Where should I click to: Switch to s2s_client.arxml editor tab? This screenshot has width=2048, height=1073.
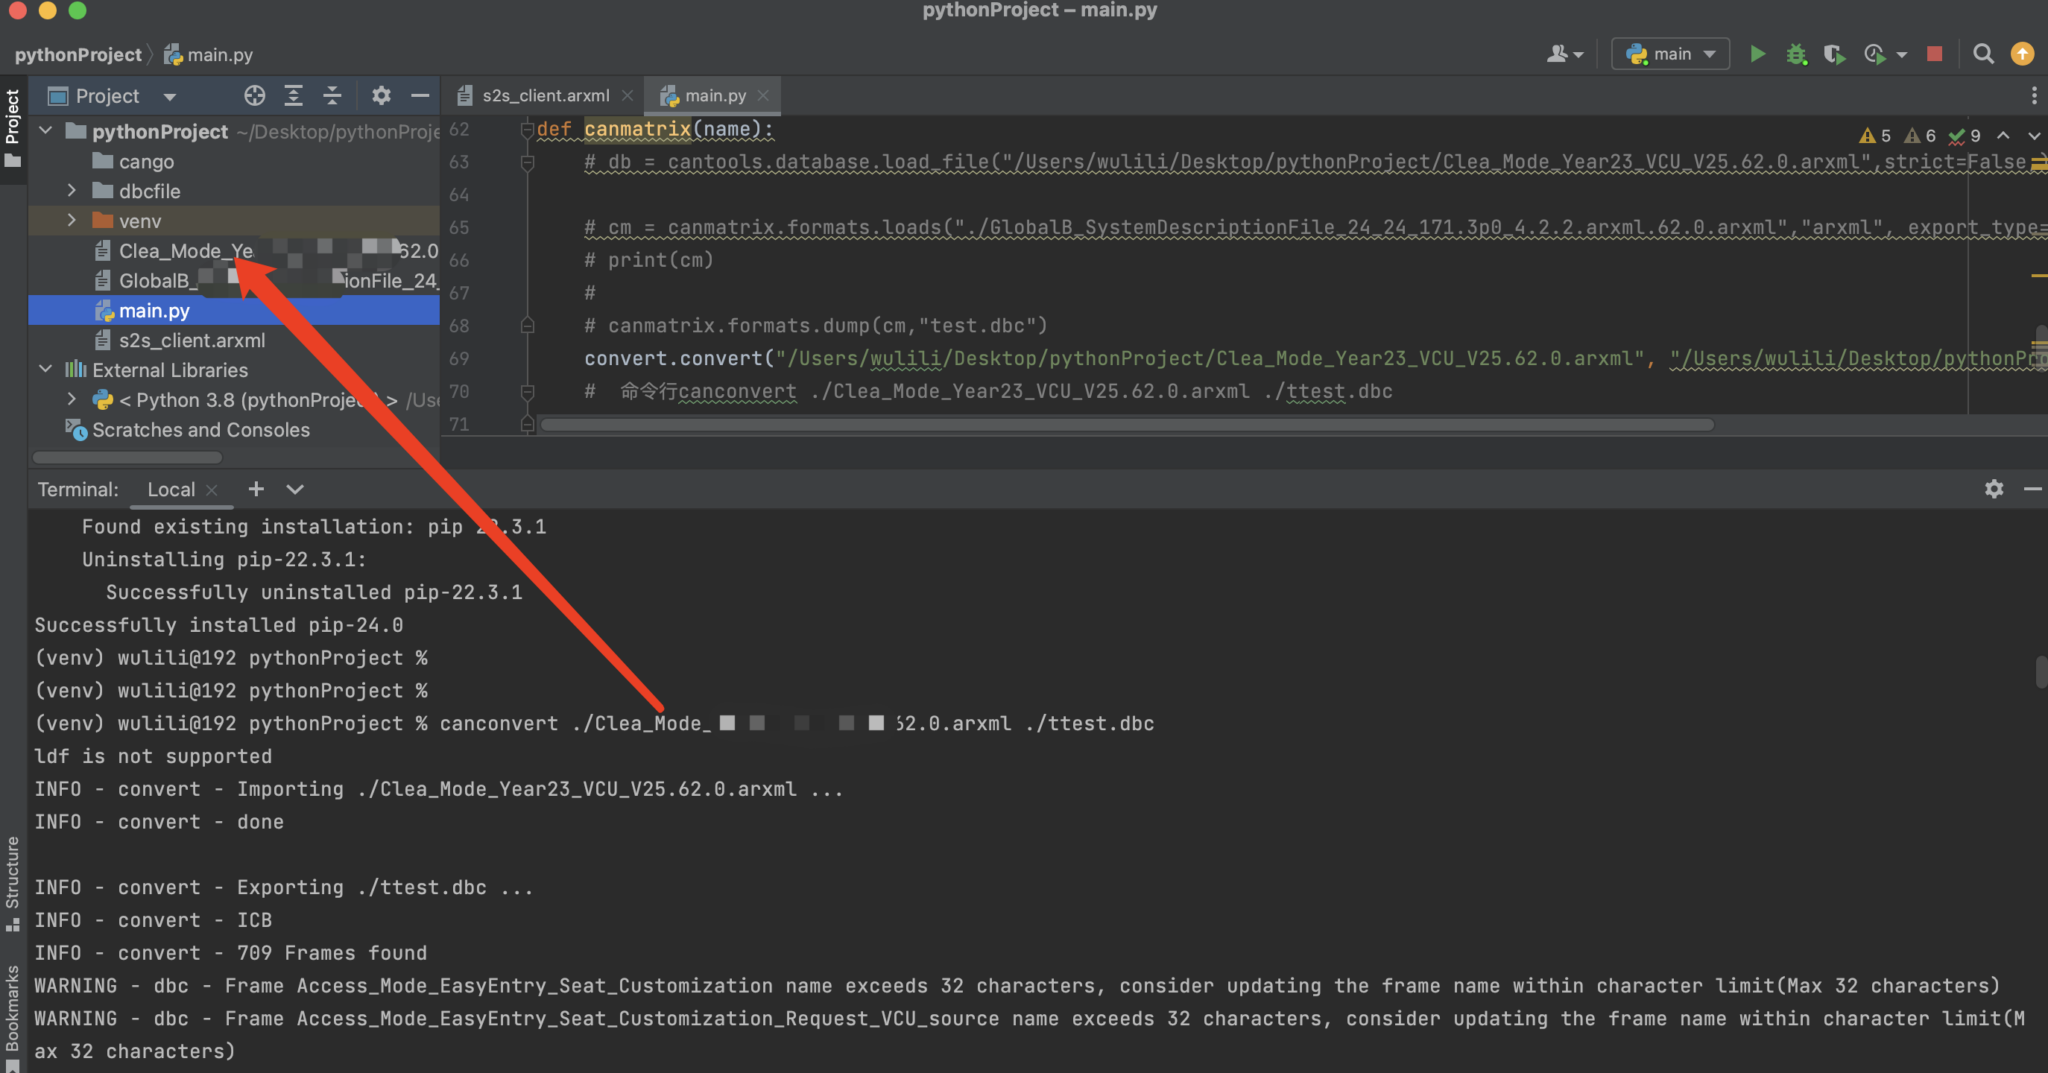point(545,96)
